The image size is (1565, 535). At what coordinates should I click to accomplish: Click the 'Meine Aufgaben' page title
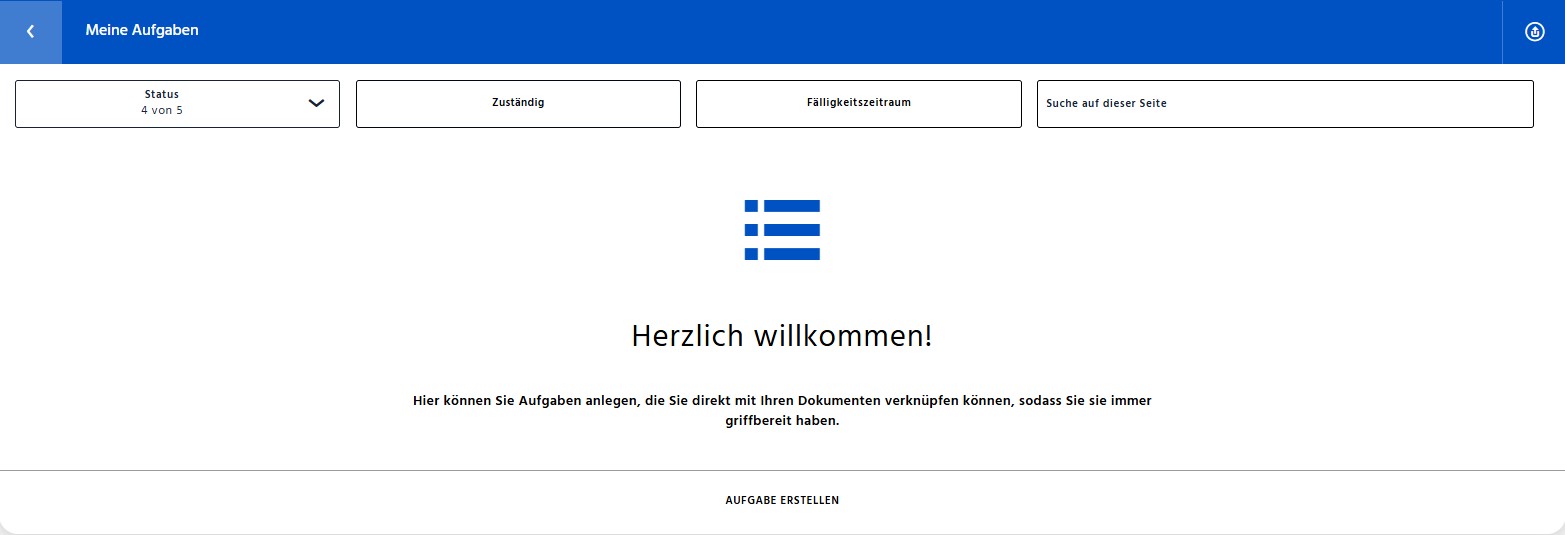(142, 31)
